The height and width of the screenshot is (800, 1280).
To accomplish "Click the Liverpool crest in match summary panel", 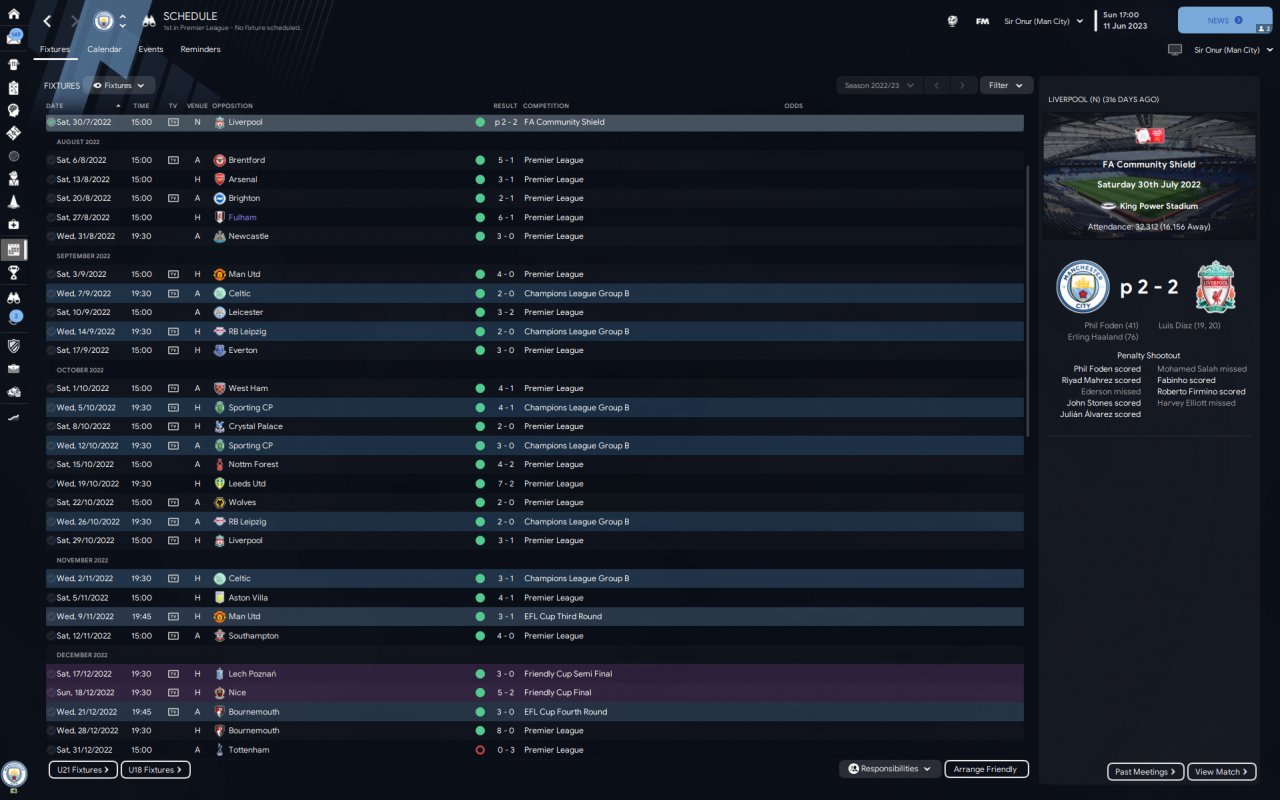I will [x=1215, y=287].
